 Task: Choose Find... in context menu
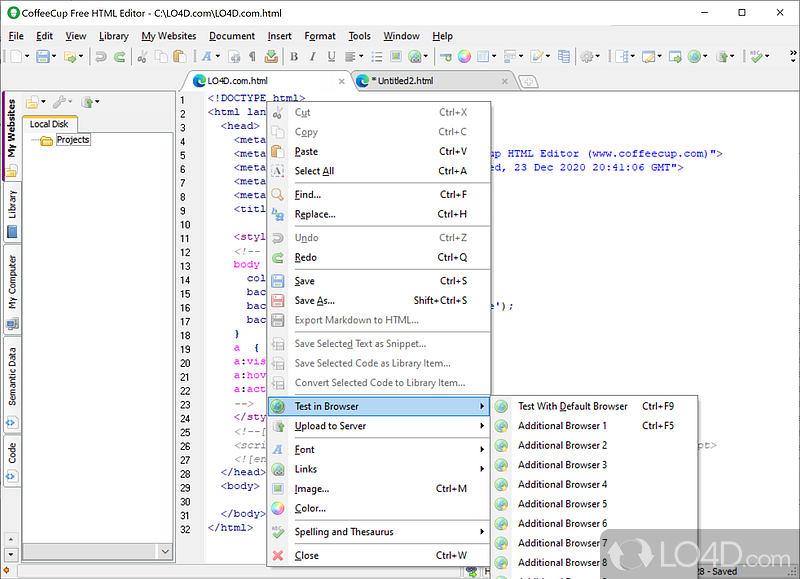(x=379, y=195)
